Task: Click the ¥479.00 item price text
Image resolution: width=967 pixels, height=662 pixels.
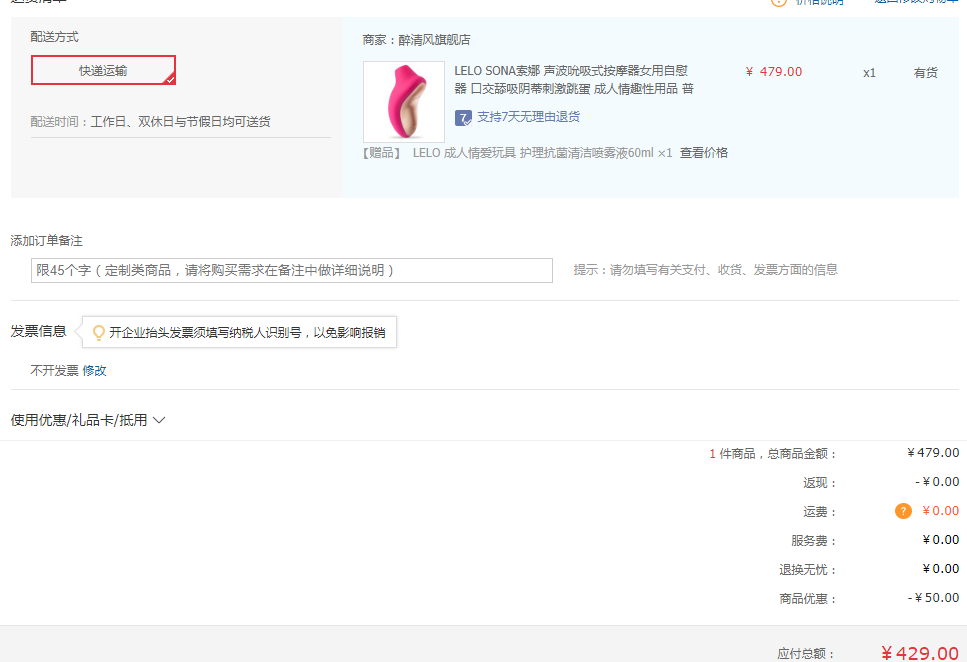Action: click(x=773, y=72)
